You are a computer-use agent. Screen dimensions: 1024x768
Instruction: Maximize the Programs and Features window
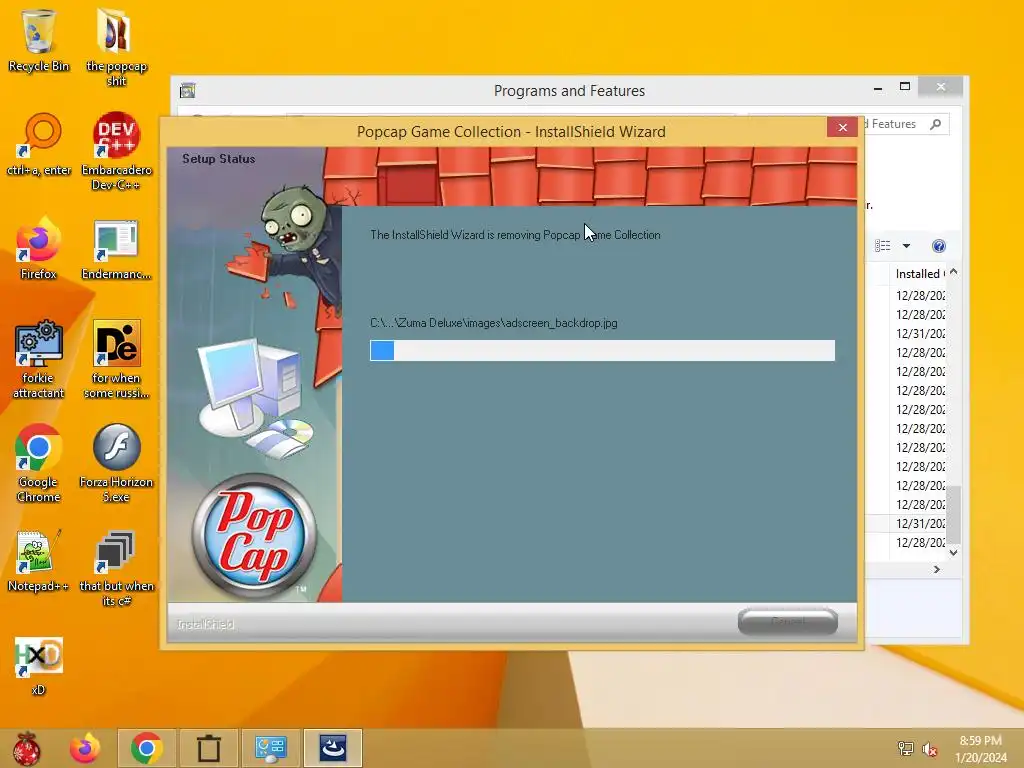click(904, 87)
